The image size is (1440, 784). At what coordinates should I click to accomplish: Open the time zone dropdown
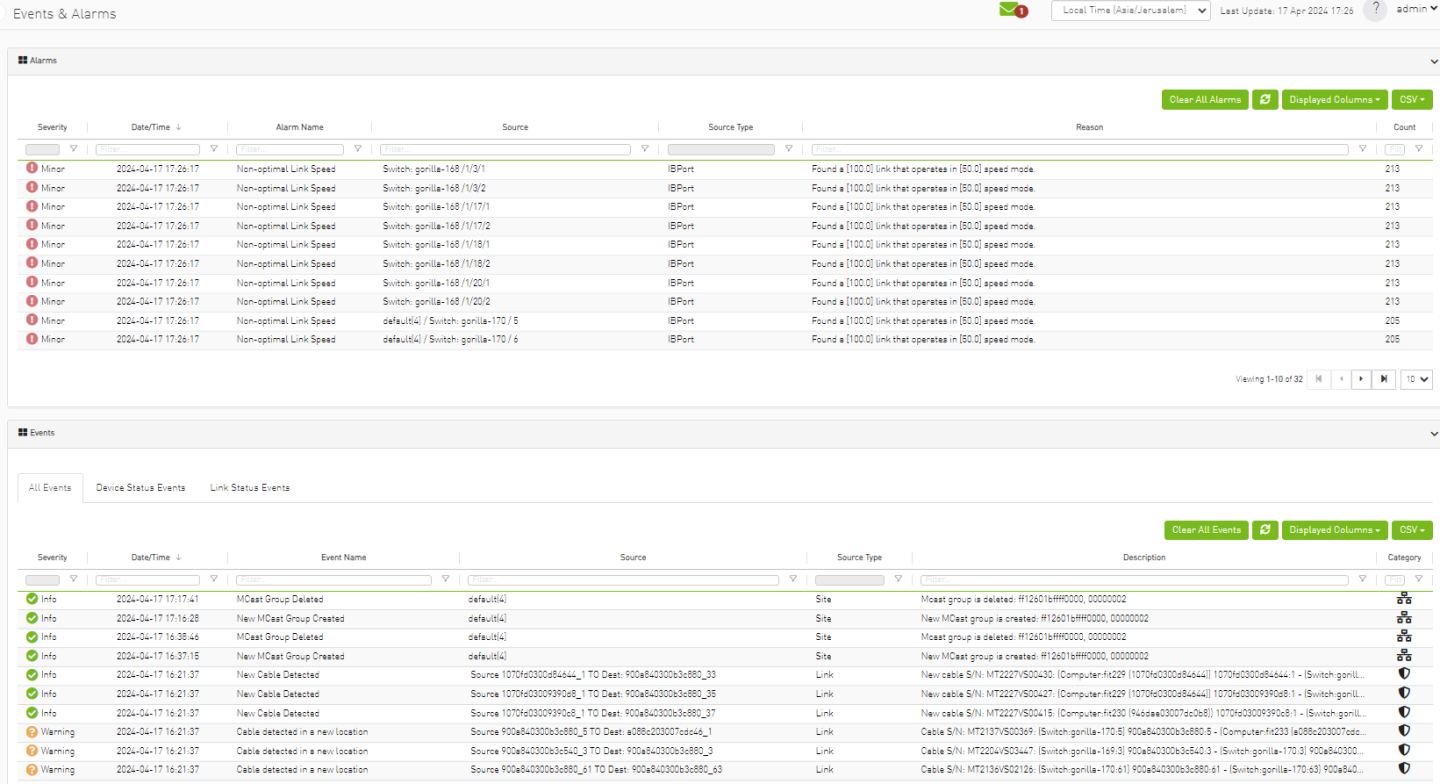click(1130, 10)
